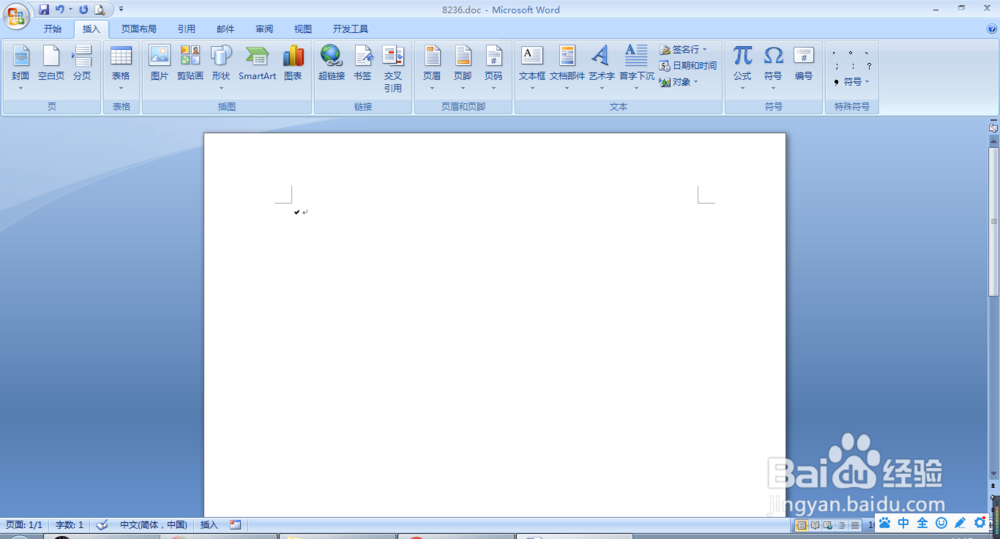The height and width of the screenshot is (539, 1000).
Task: Expand the Symbol (符号) Omega dropdown
Action: [x=773, y=88]
